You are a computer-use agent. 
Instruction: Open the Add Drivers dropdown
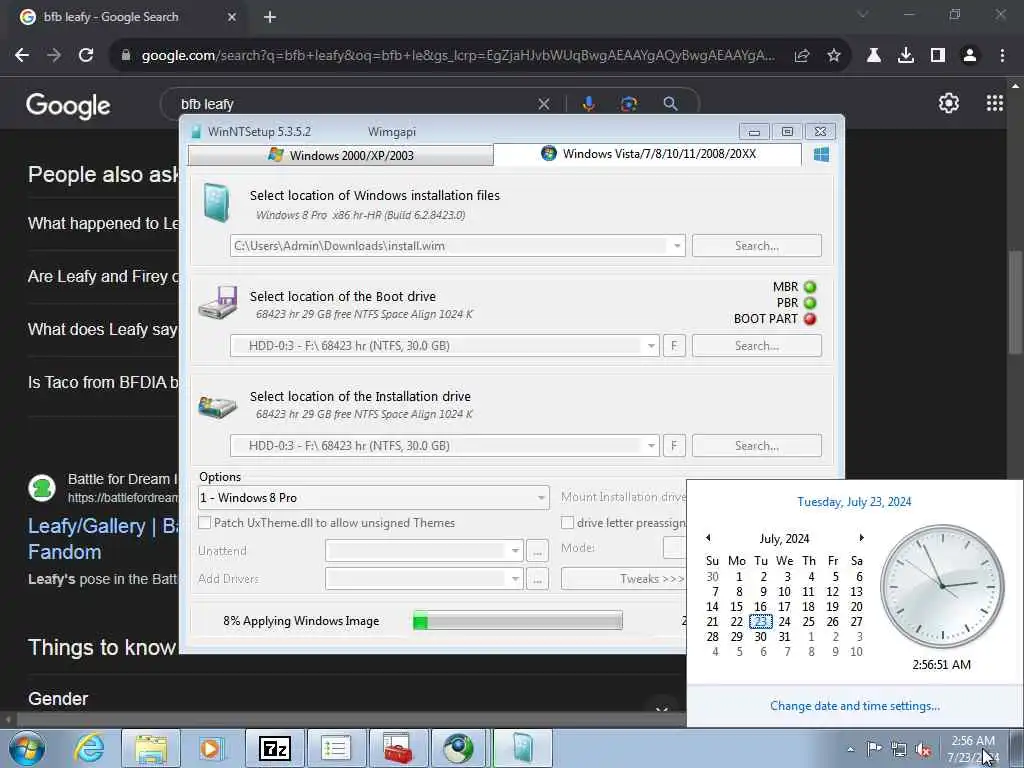pos(424,579)
